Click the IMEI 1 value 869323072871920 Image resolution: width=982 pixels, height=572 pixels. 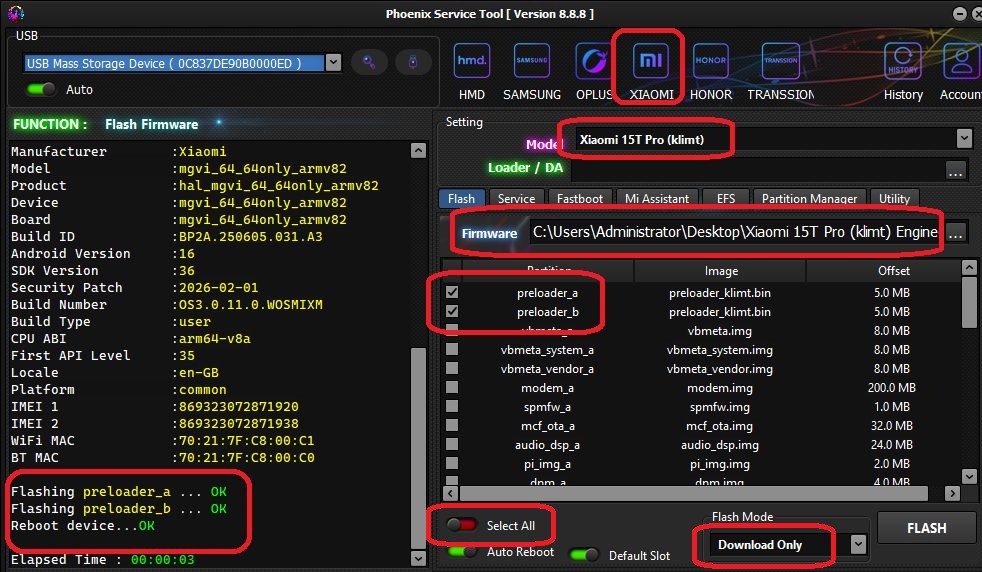coord(239,406)
